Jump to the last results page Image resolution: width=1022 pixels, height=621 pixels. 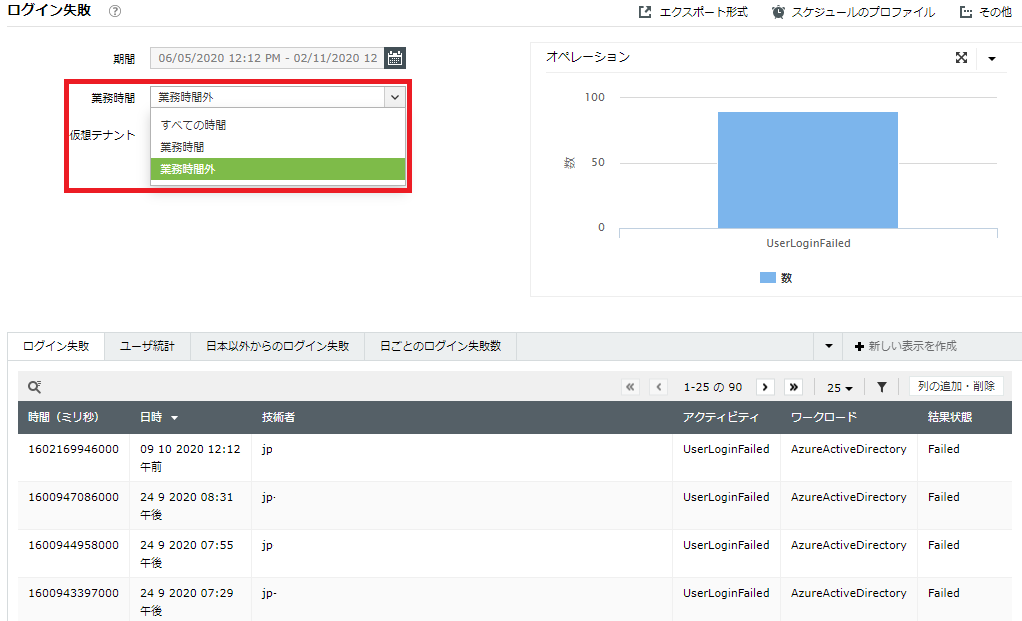[x=793, y=387]
